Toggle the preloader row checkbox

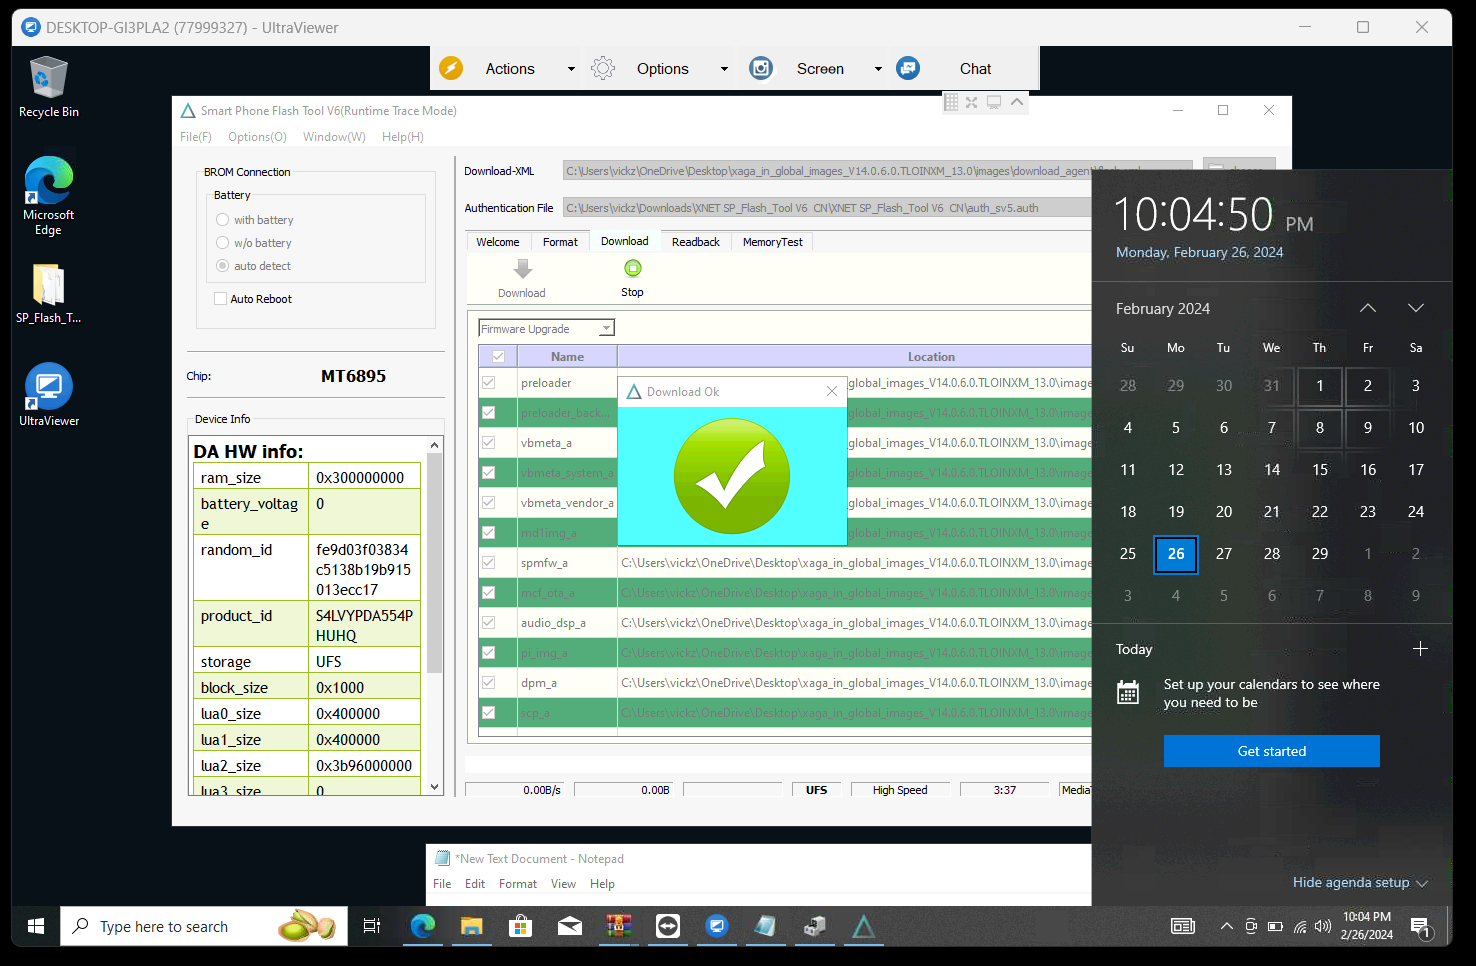click(x=489, y=383)
